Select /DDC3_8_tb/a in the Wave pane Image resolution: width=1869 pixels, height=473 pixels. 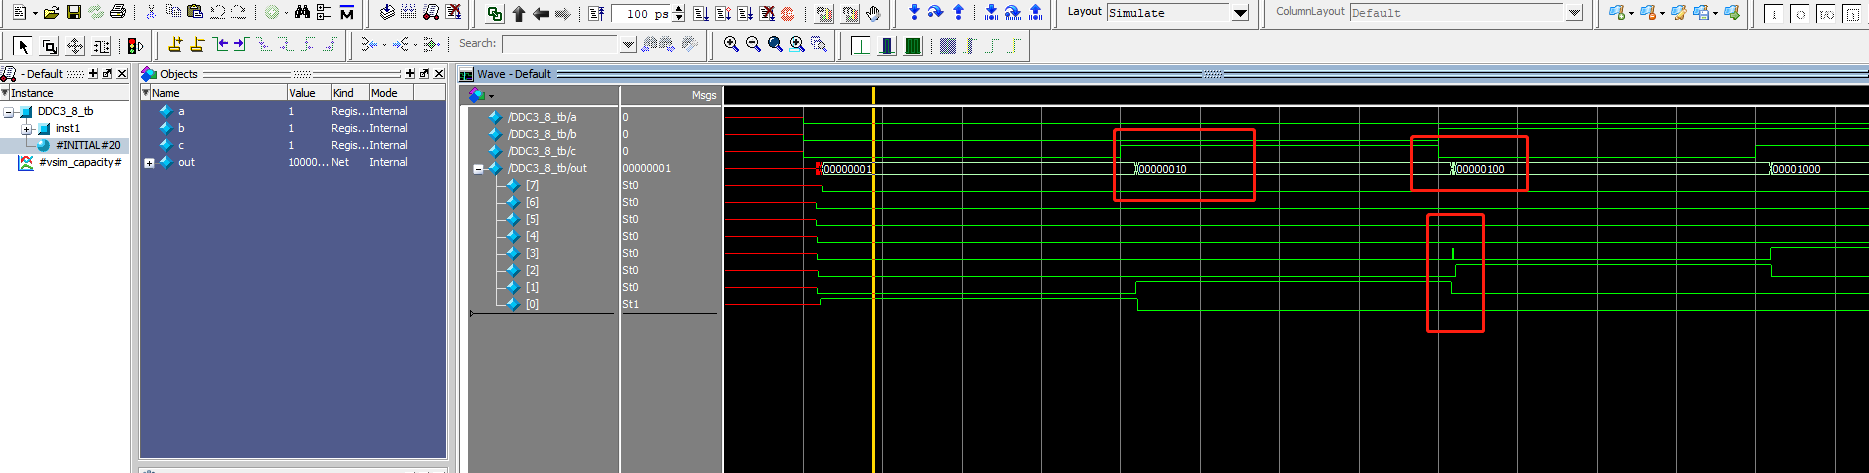coord(542,118)
